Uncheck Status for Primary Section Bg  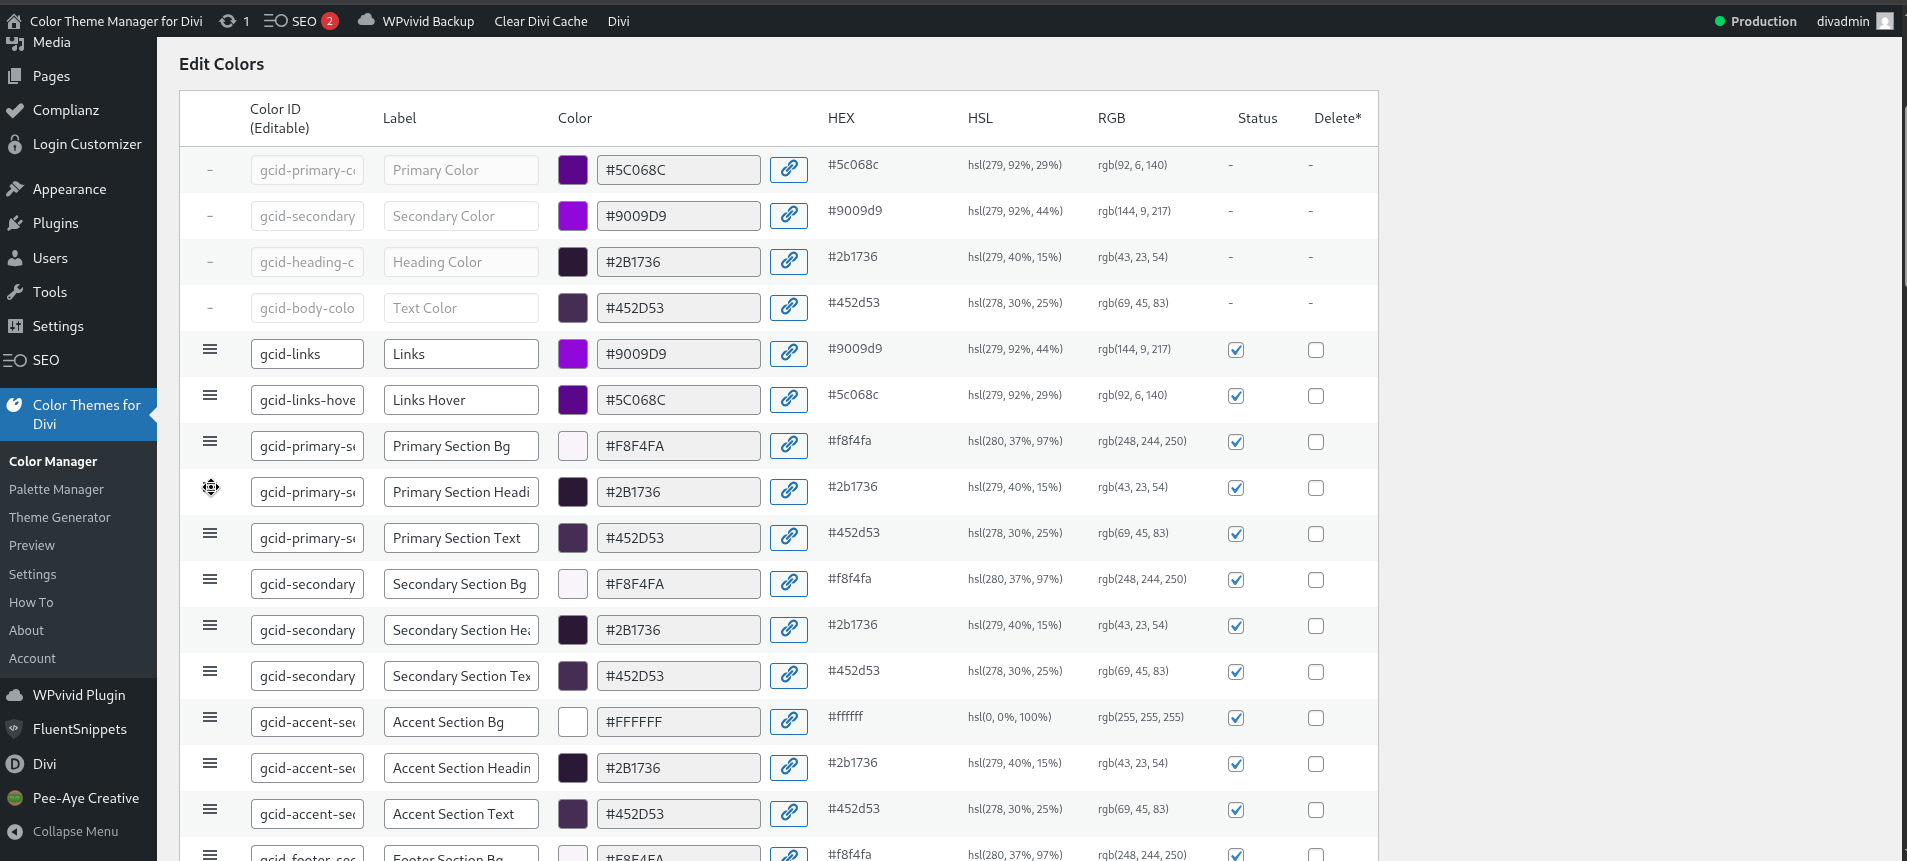pos(1236,442)
